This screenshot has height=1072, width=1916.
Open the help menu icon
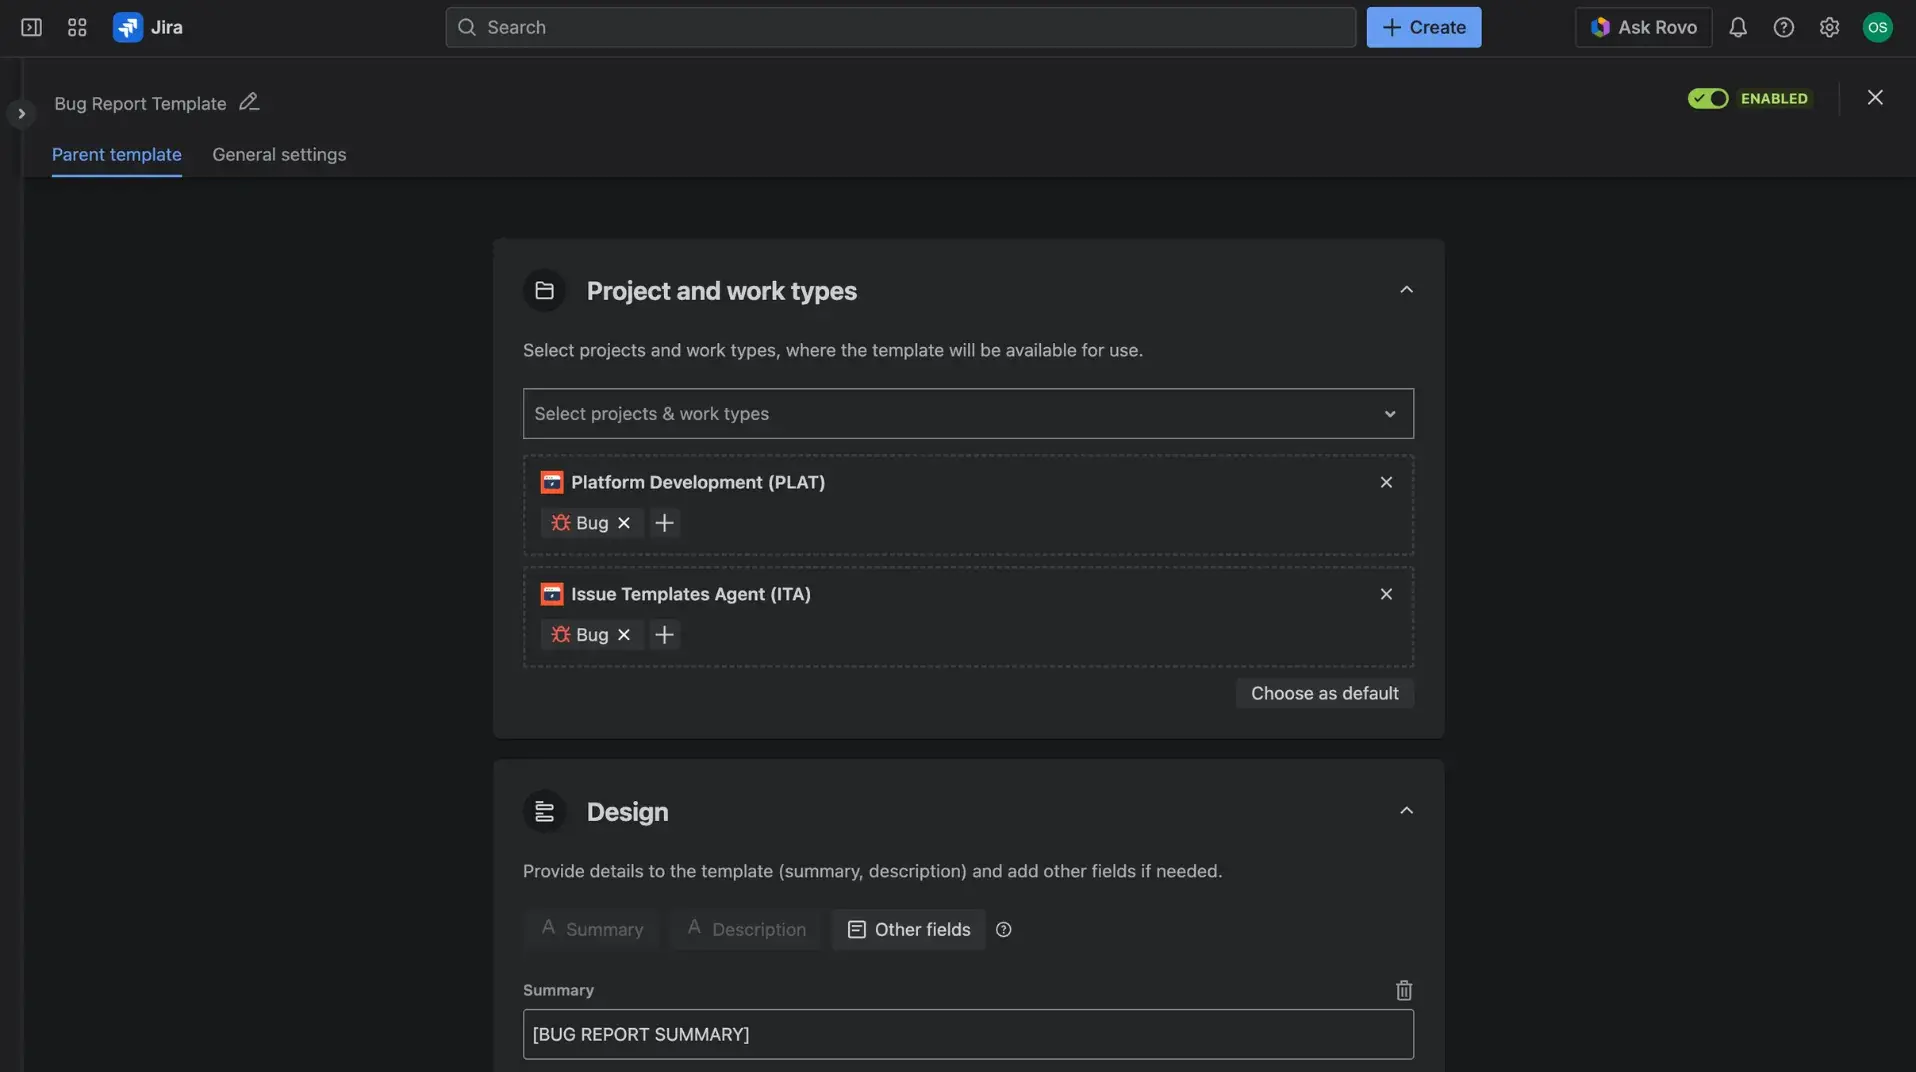point(1783,27)
